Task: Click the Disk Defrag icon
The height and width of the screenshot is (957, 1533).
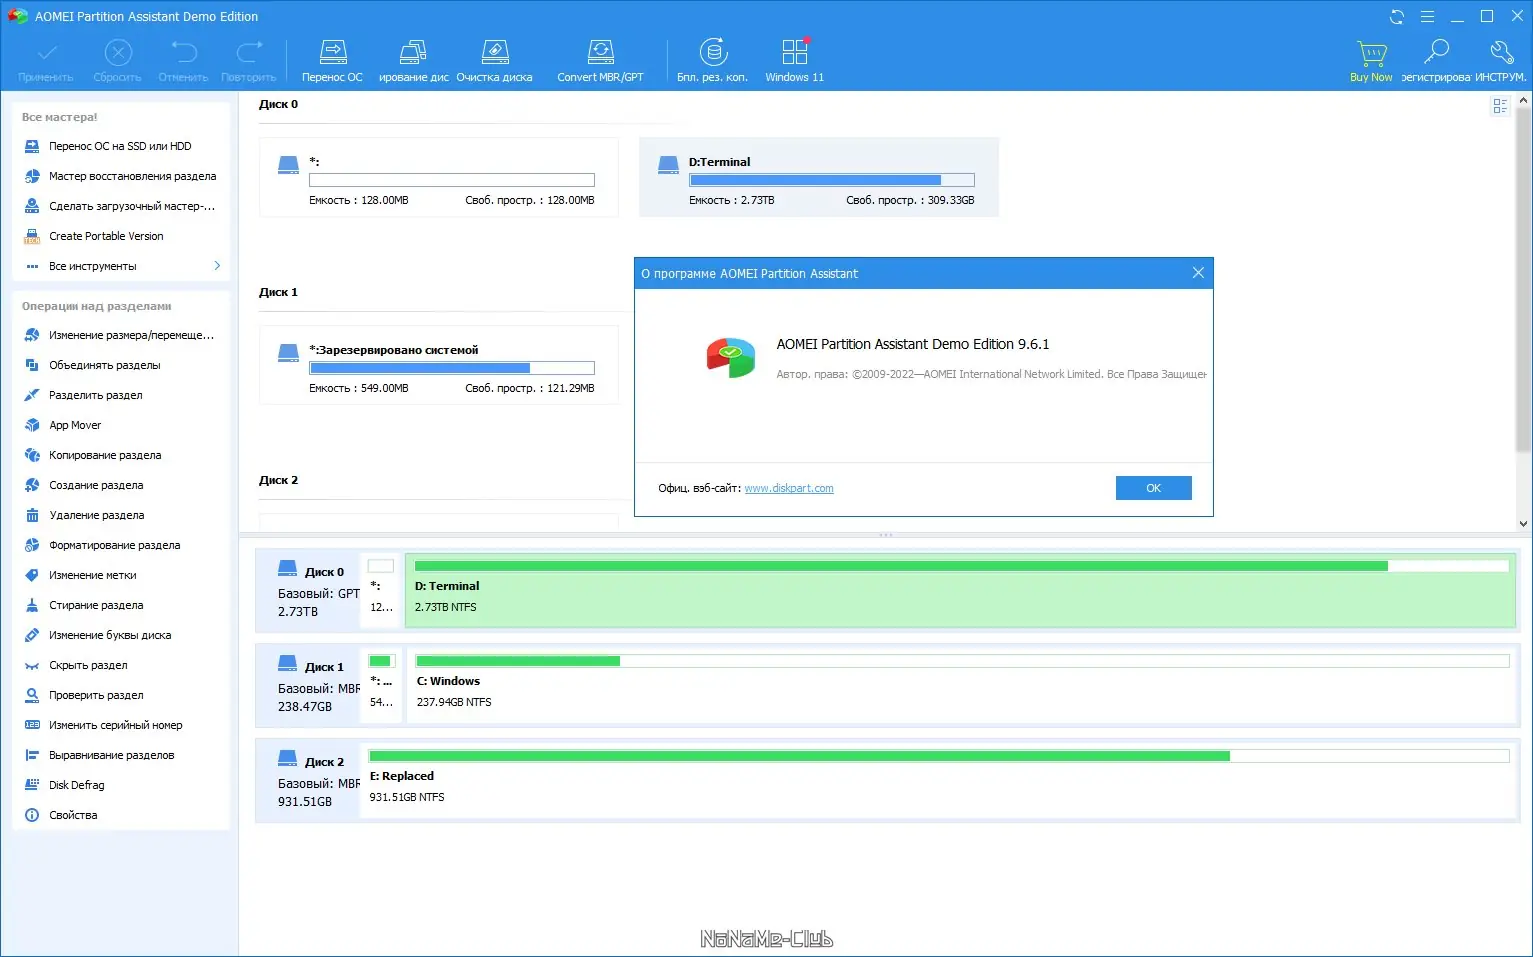Action: [x=32, y=785]
